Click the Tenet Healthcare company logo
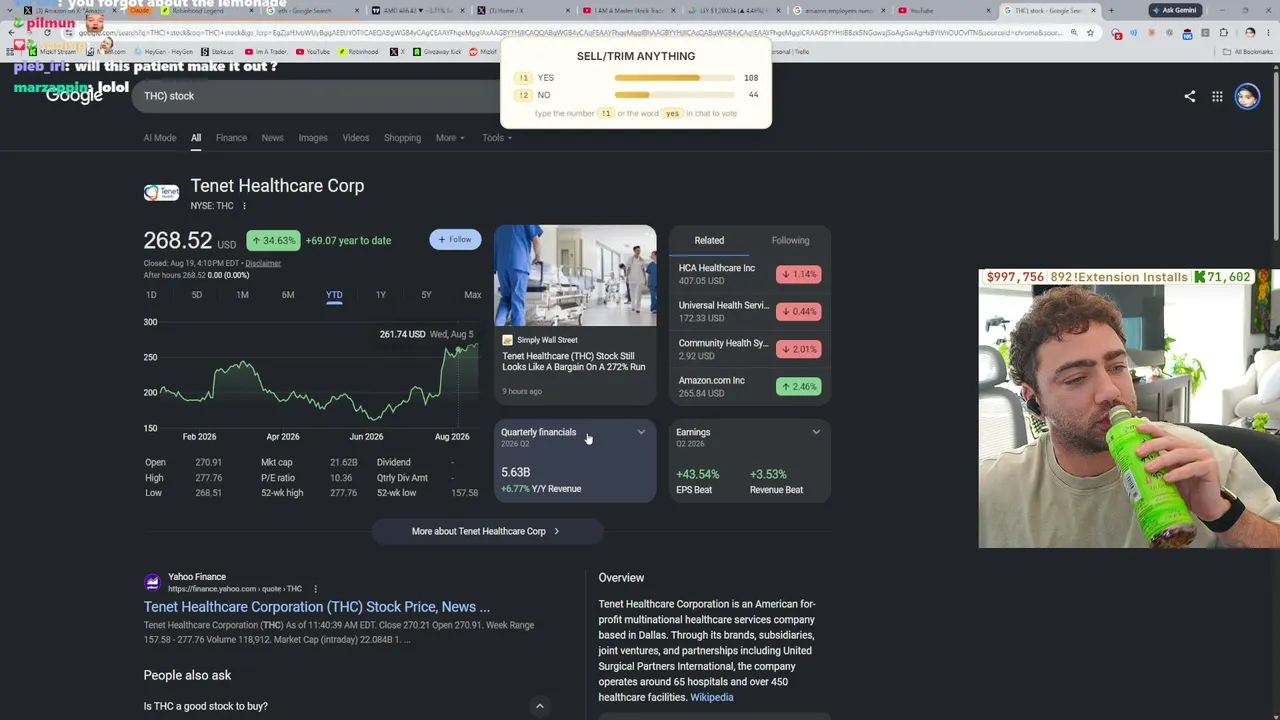 point(161,192)
